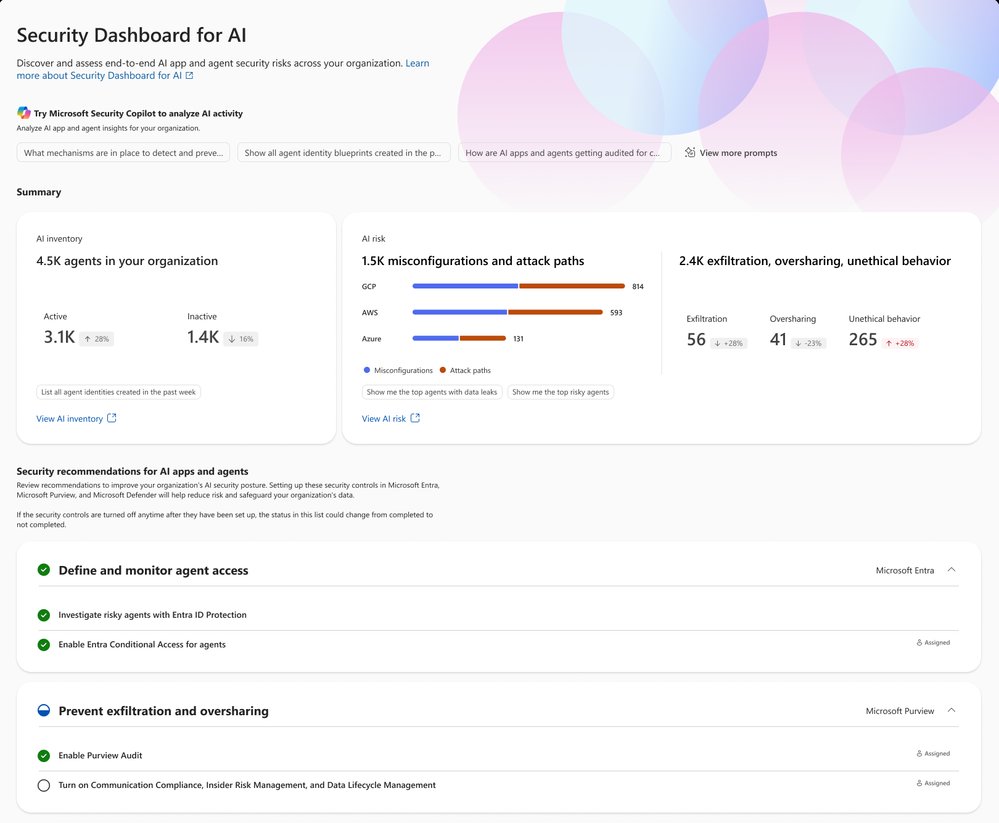Click 'Show me the top risky agents' prompt
Viewport: 999px width, 823px height.
coord(561,392)
